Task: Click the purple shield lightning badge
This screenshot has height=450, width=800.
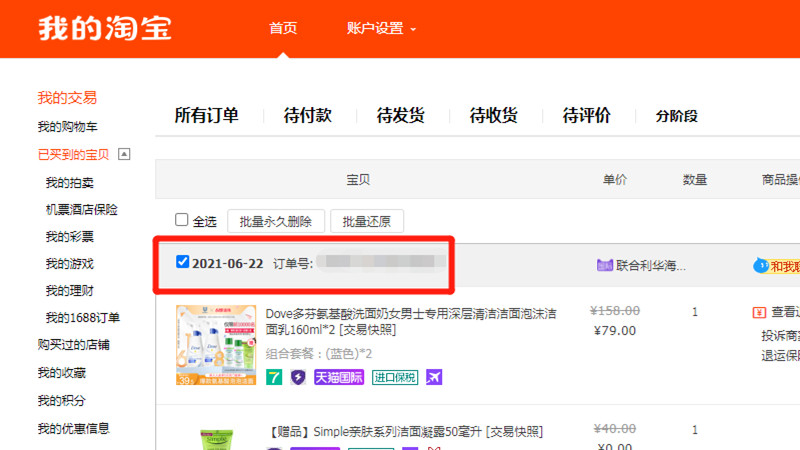Action: (x=298, y=377)
